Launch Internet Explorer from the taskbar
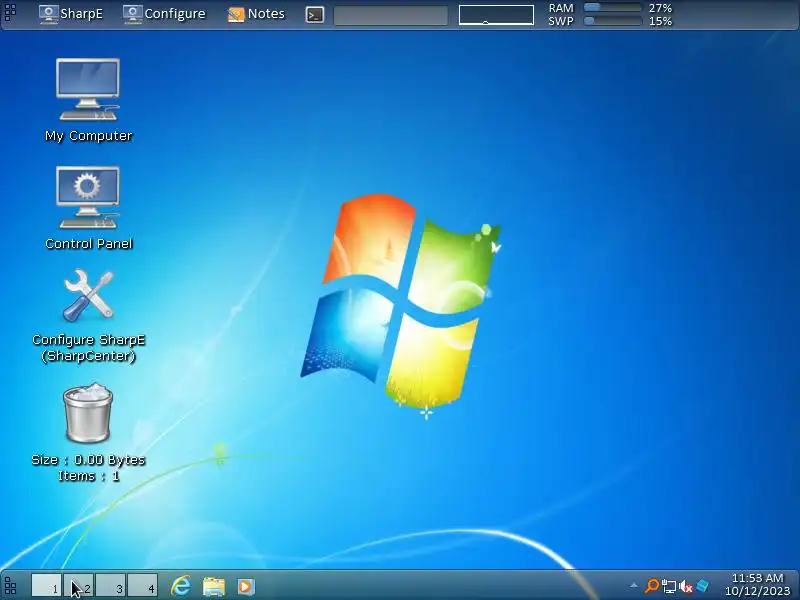This screenshot has height=600, width=800. coord(181,586)
